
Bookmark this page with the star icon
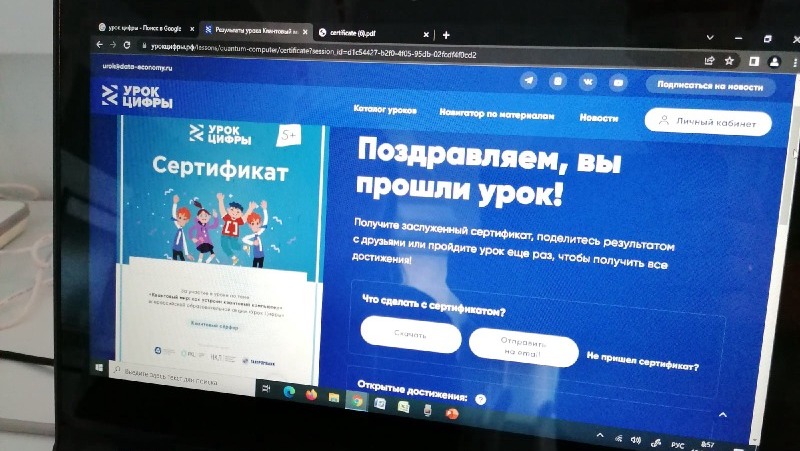pos(730,61)
